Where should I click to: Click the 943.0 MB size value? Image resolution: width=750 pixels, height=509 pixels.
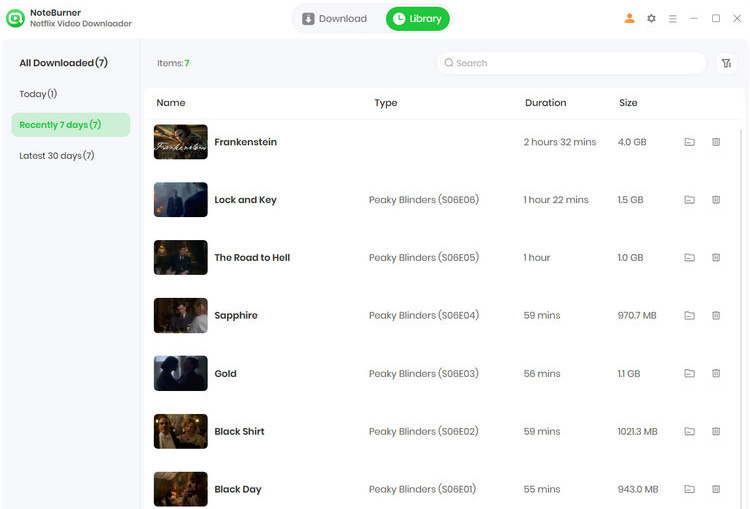[x=638, y=489]
